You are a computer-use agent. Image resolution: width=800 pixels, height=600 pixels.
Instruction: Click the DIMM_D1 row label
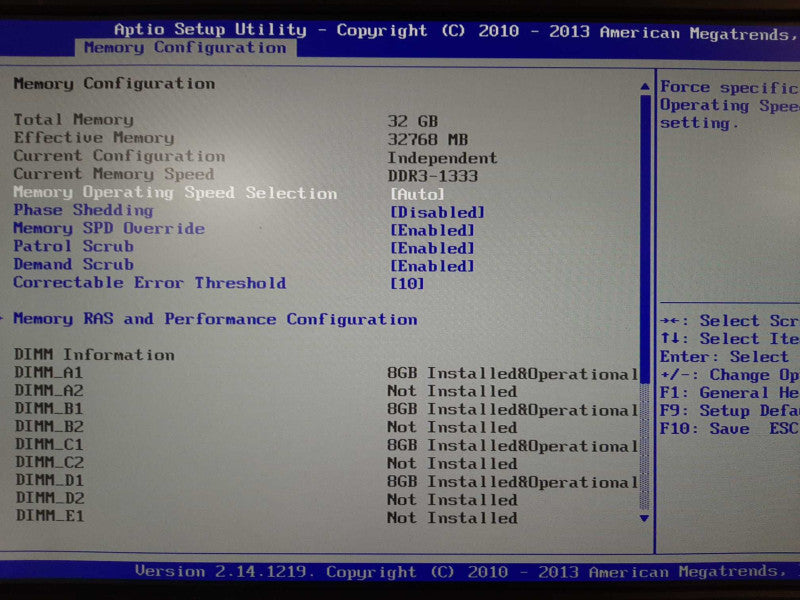pos(49,481)
